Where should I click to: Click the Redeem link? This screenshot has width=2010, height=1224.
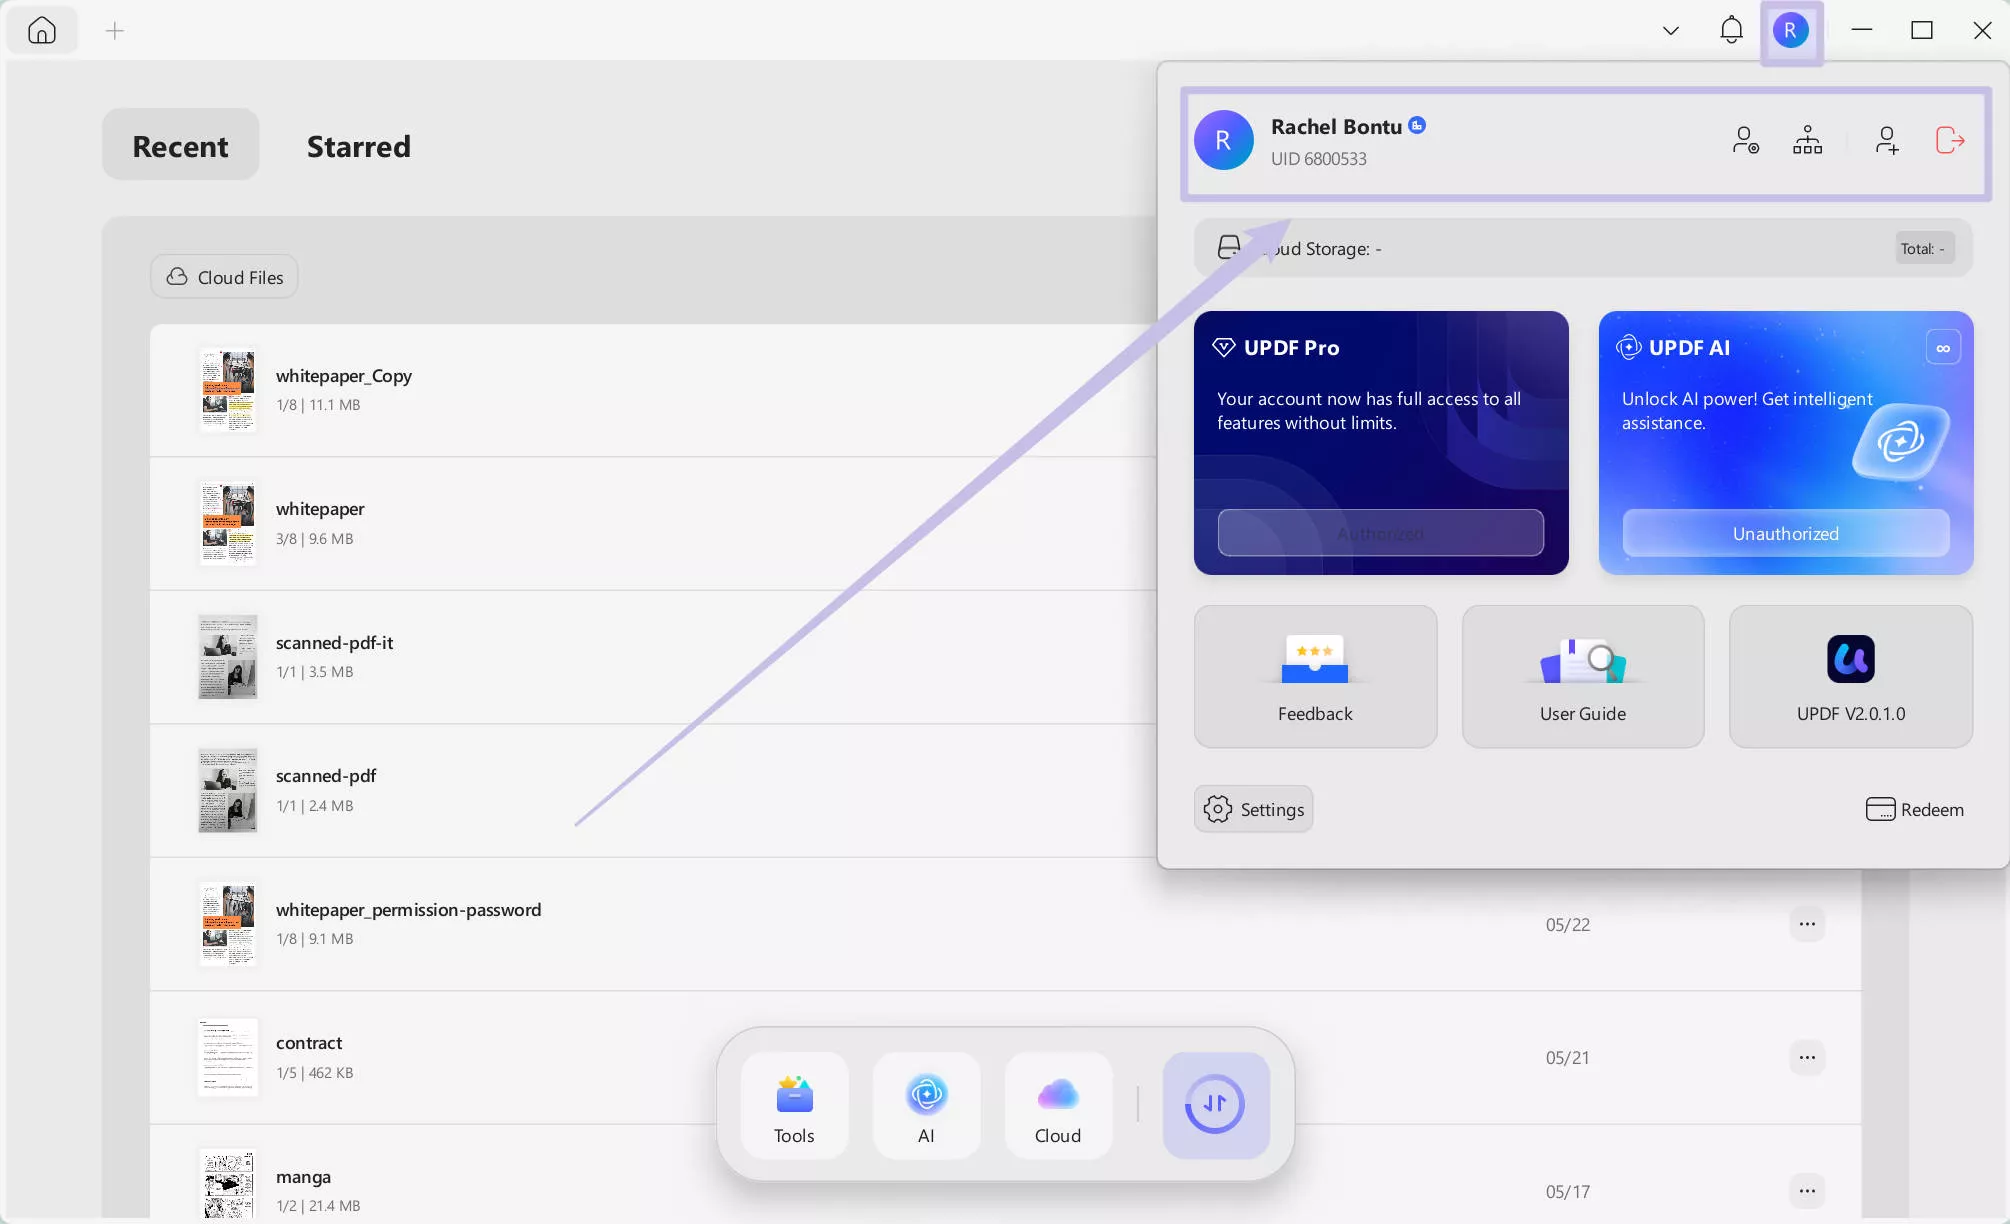1914,809
